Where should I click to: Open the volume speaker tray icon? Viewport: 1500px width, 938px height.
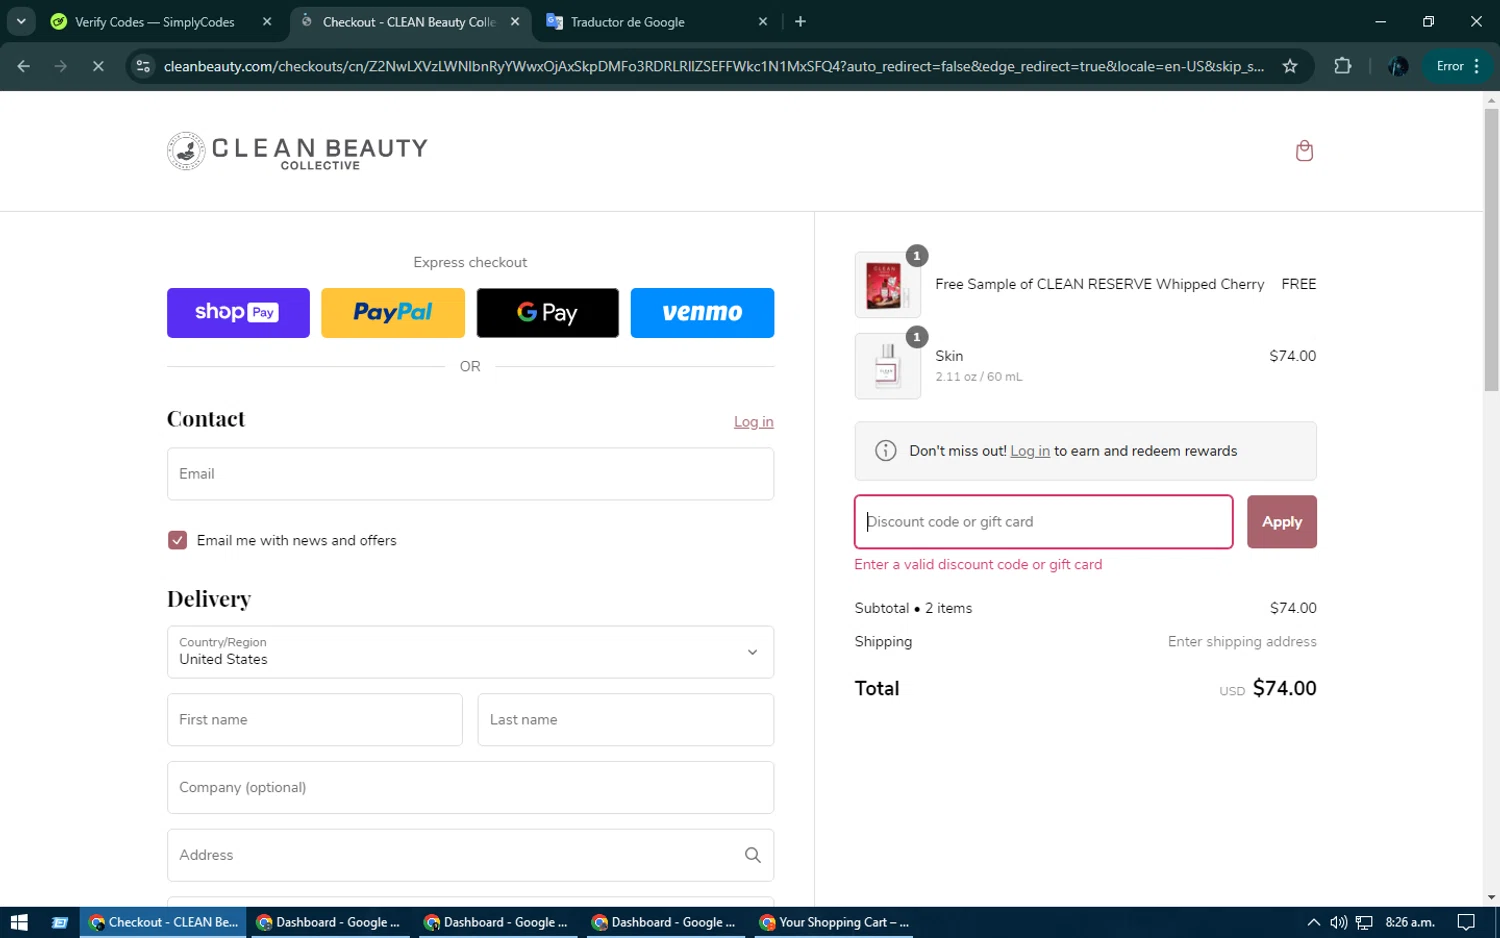[x=1339, y=922]
